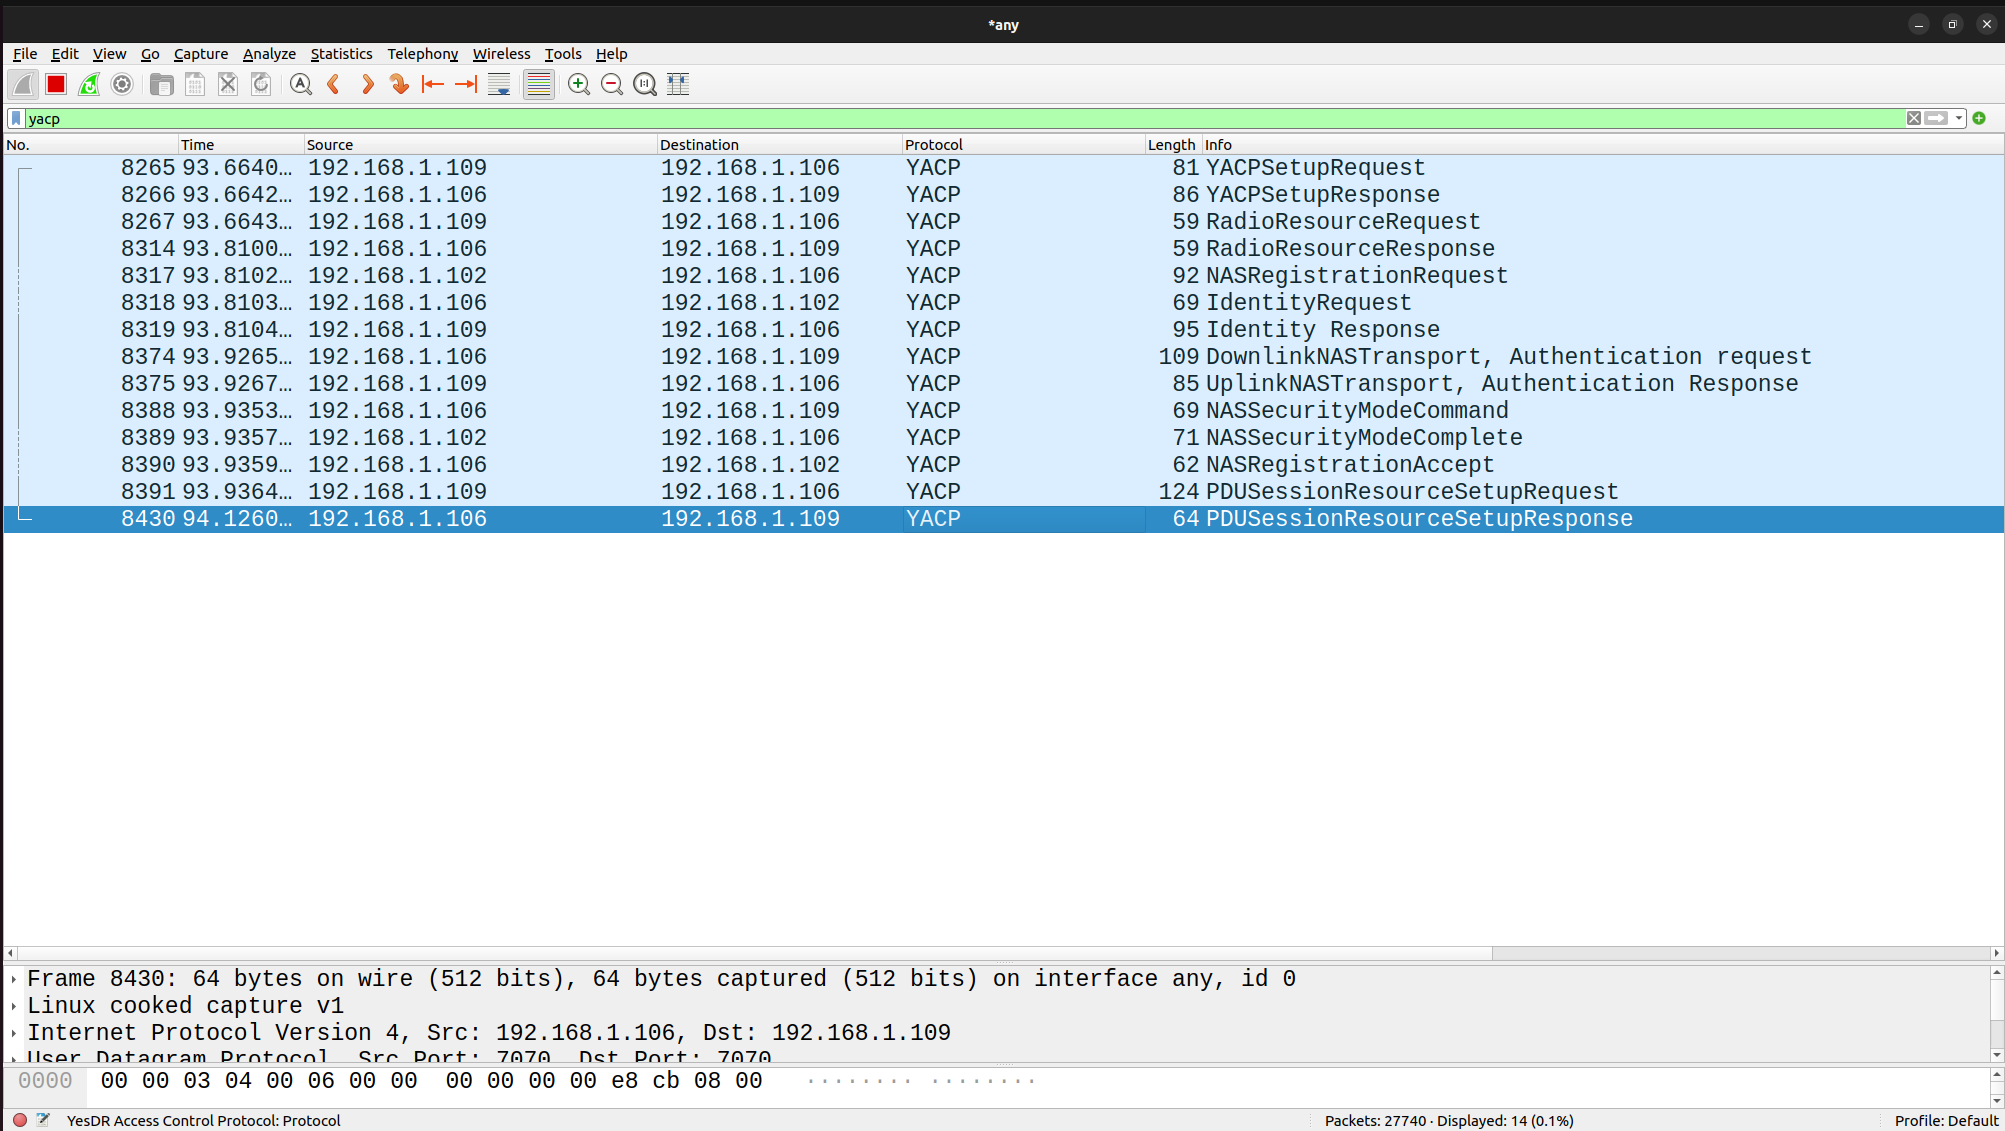Sort by the Length column header

coord(1172,145)
